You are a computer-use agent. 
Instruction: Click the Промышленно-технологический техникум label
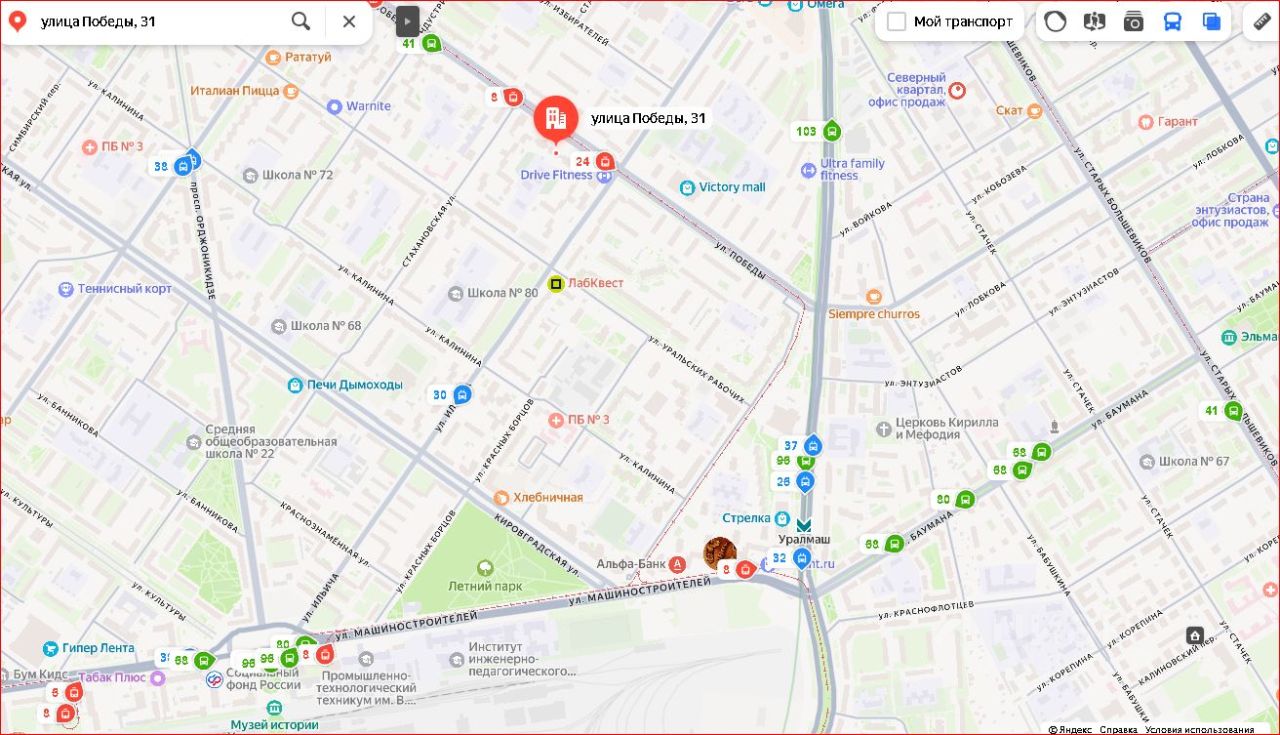(x=368, y=688)
